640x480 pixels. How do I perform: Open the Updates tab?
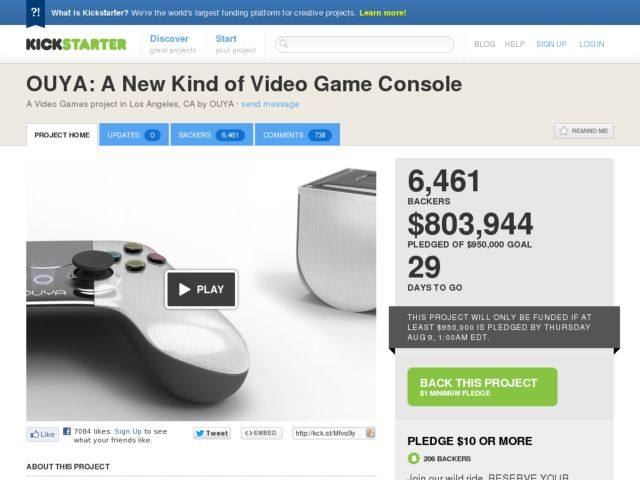coord(134,135)
